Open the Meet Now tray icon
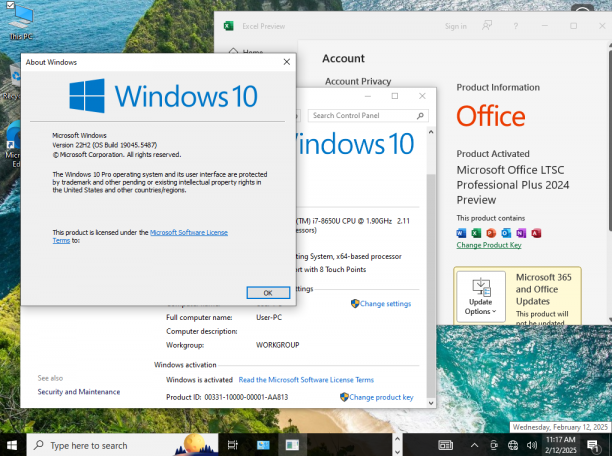Viewport: 612px width, 456px height. point(494,445)
